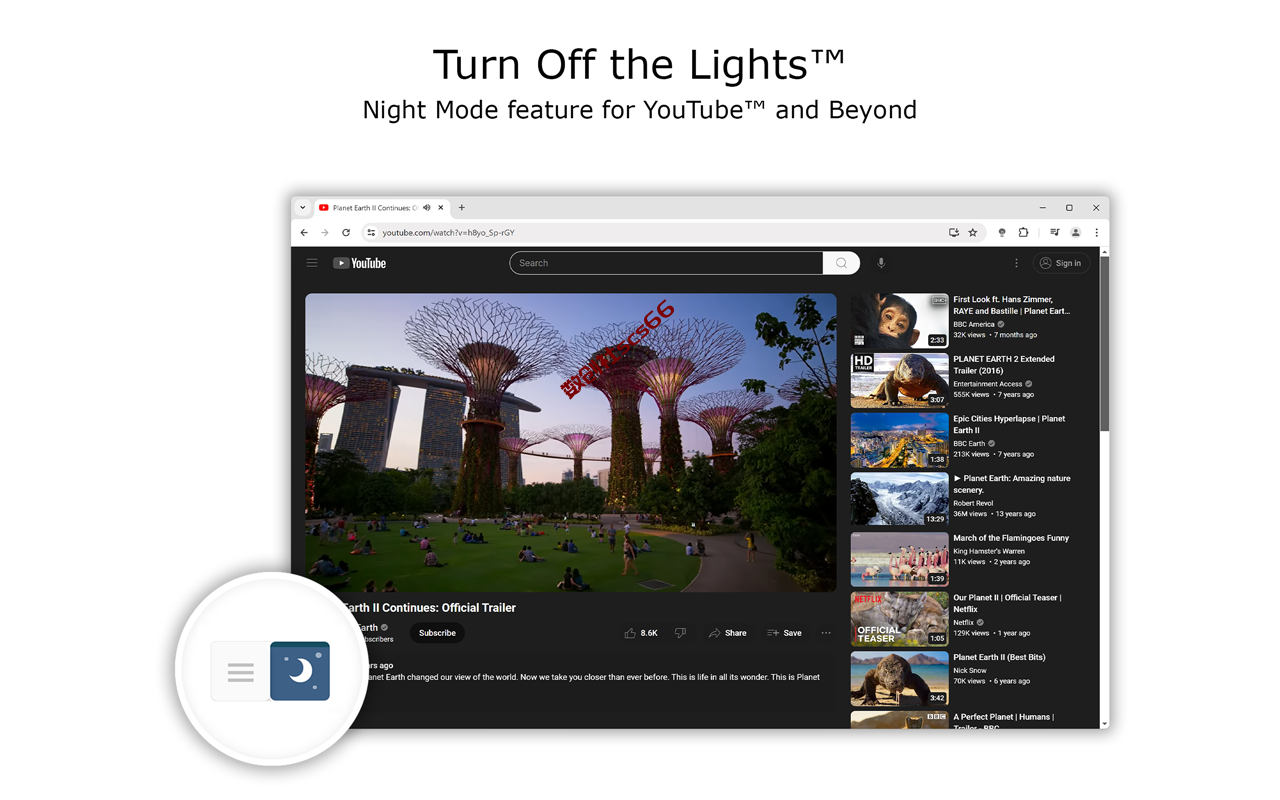Open March of the Flamingoes Funny thumbnail

pos(899,559)
